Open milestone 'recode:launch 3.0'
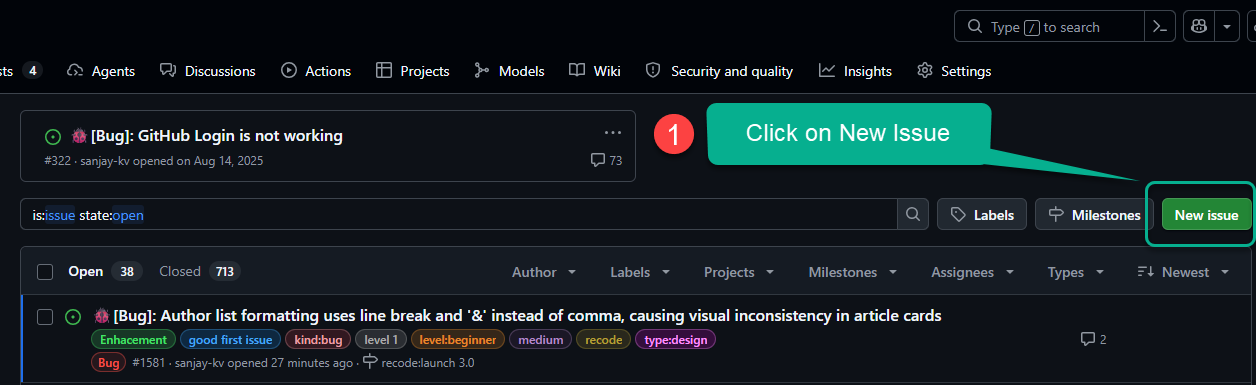Screen dimensions: 1256x385 pos(418,363)
